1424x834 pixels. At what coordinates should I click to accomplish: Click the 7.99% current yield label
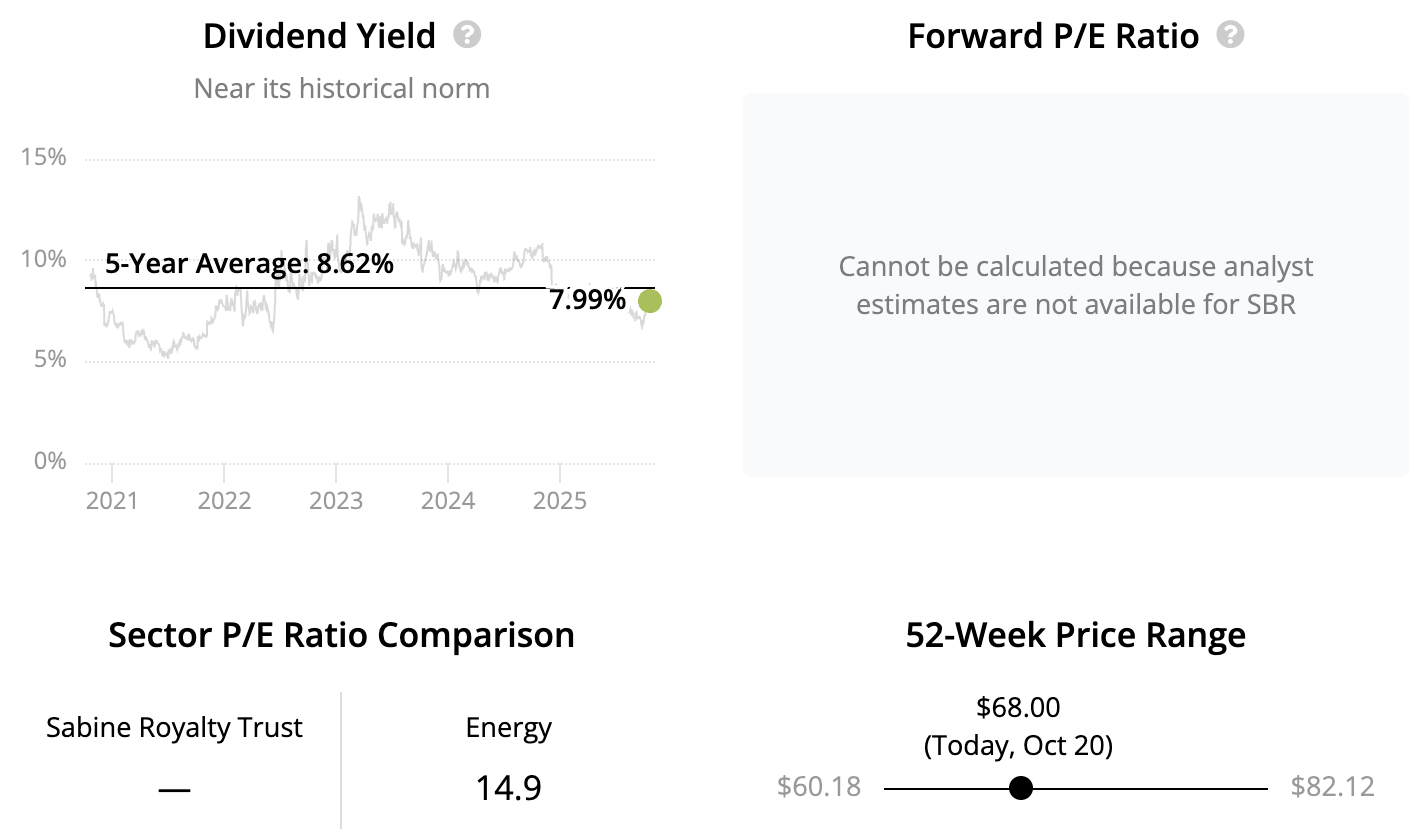(x=587, y=300)
